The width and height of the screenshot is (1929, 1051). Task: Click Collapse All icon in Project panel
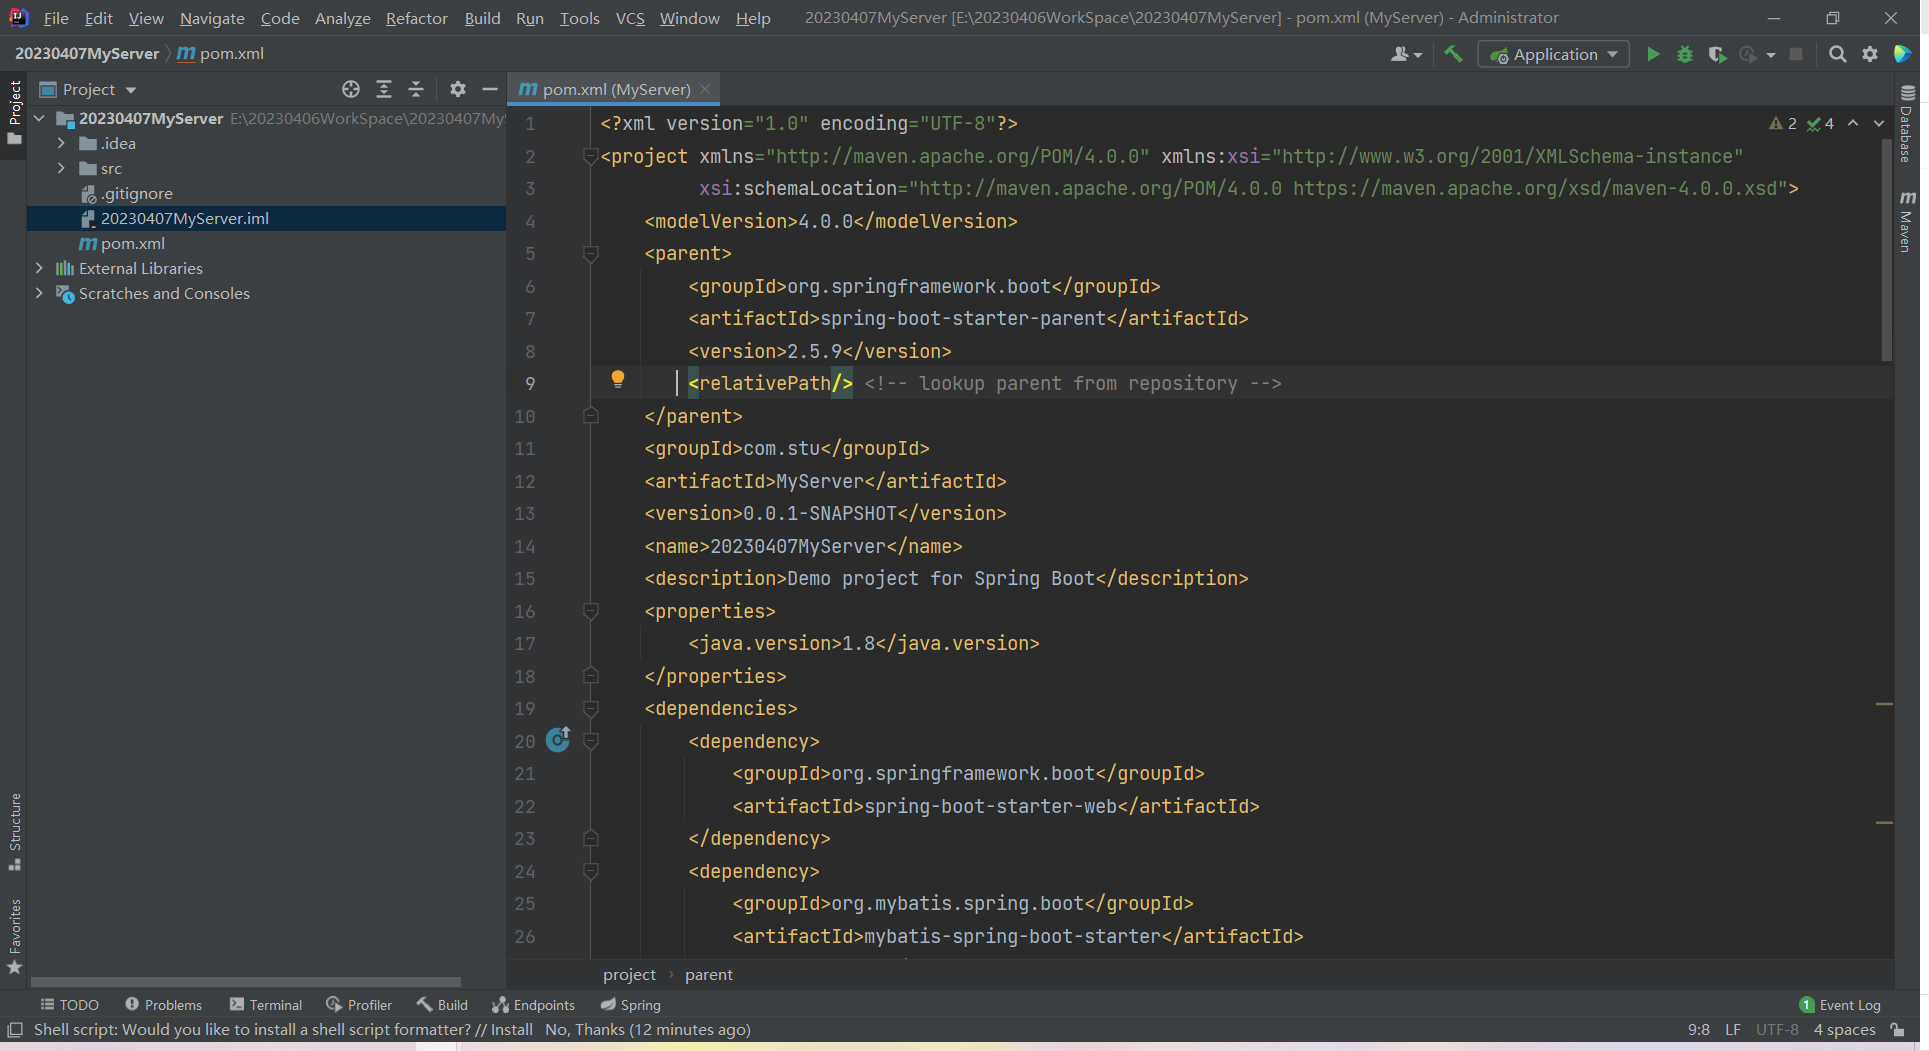416,90
